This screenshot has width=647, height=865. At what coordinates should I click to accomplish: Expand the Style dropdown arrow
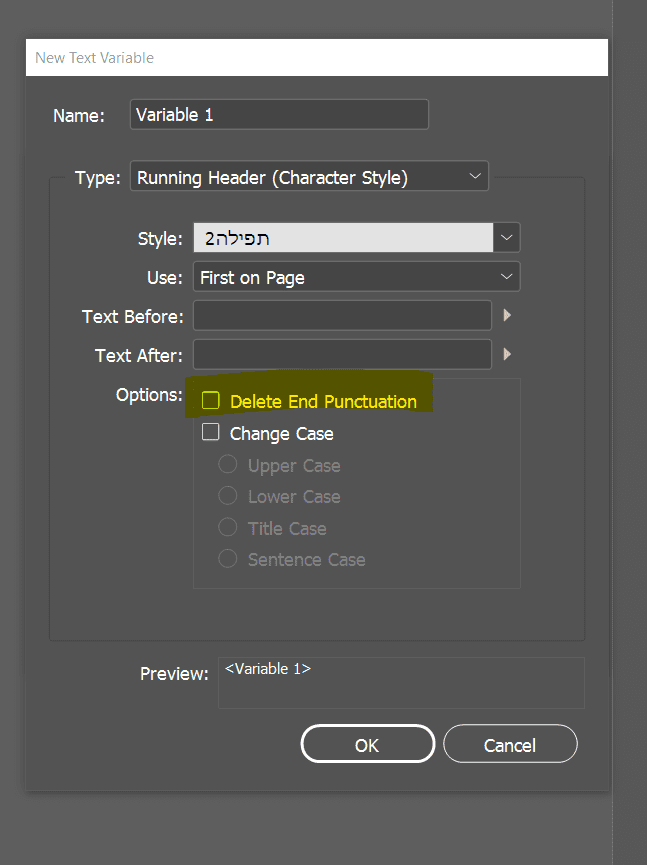tap(507, 238)
